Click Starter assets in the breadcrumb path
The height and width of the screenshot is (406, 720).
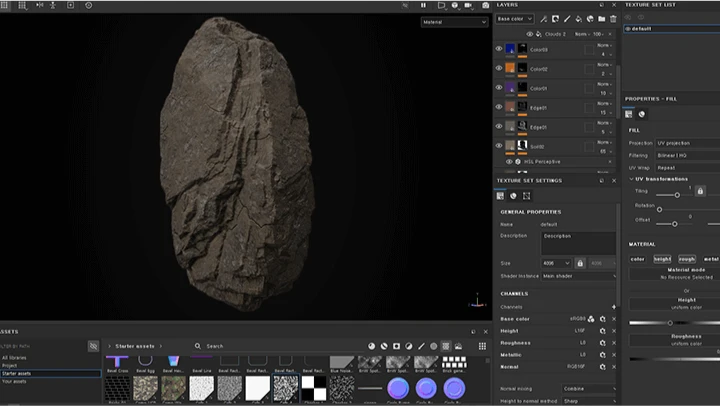pos(135,346)
